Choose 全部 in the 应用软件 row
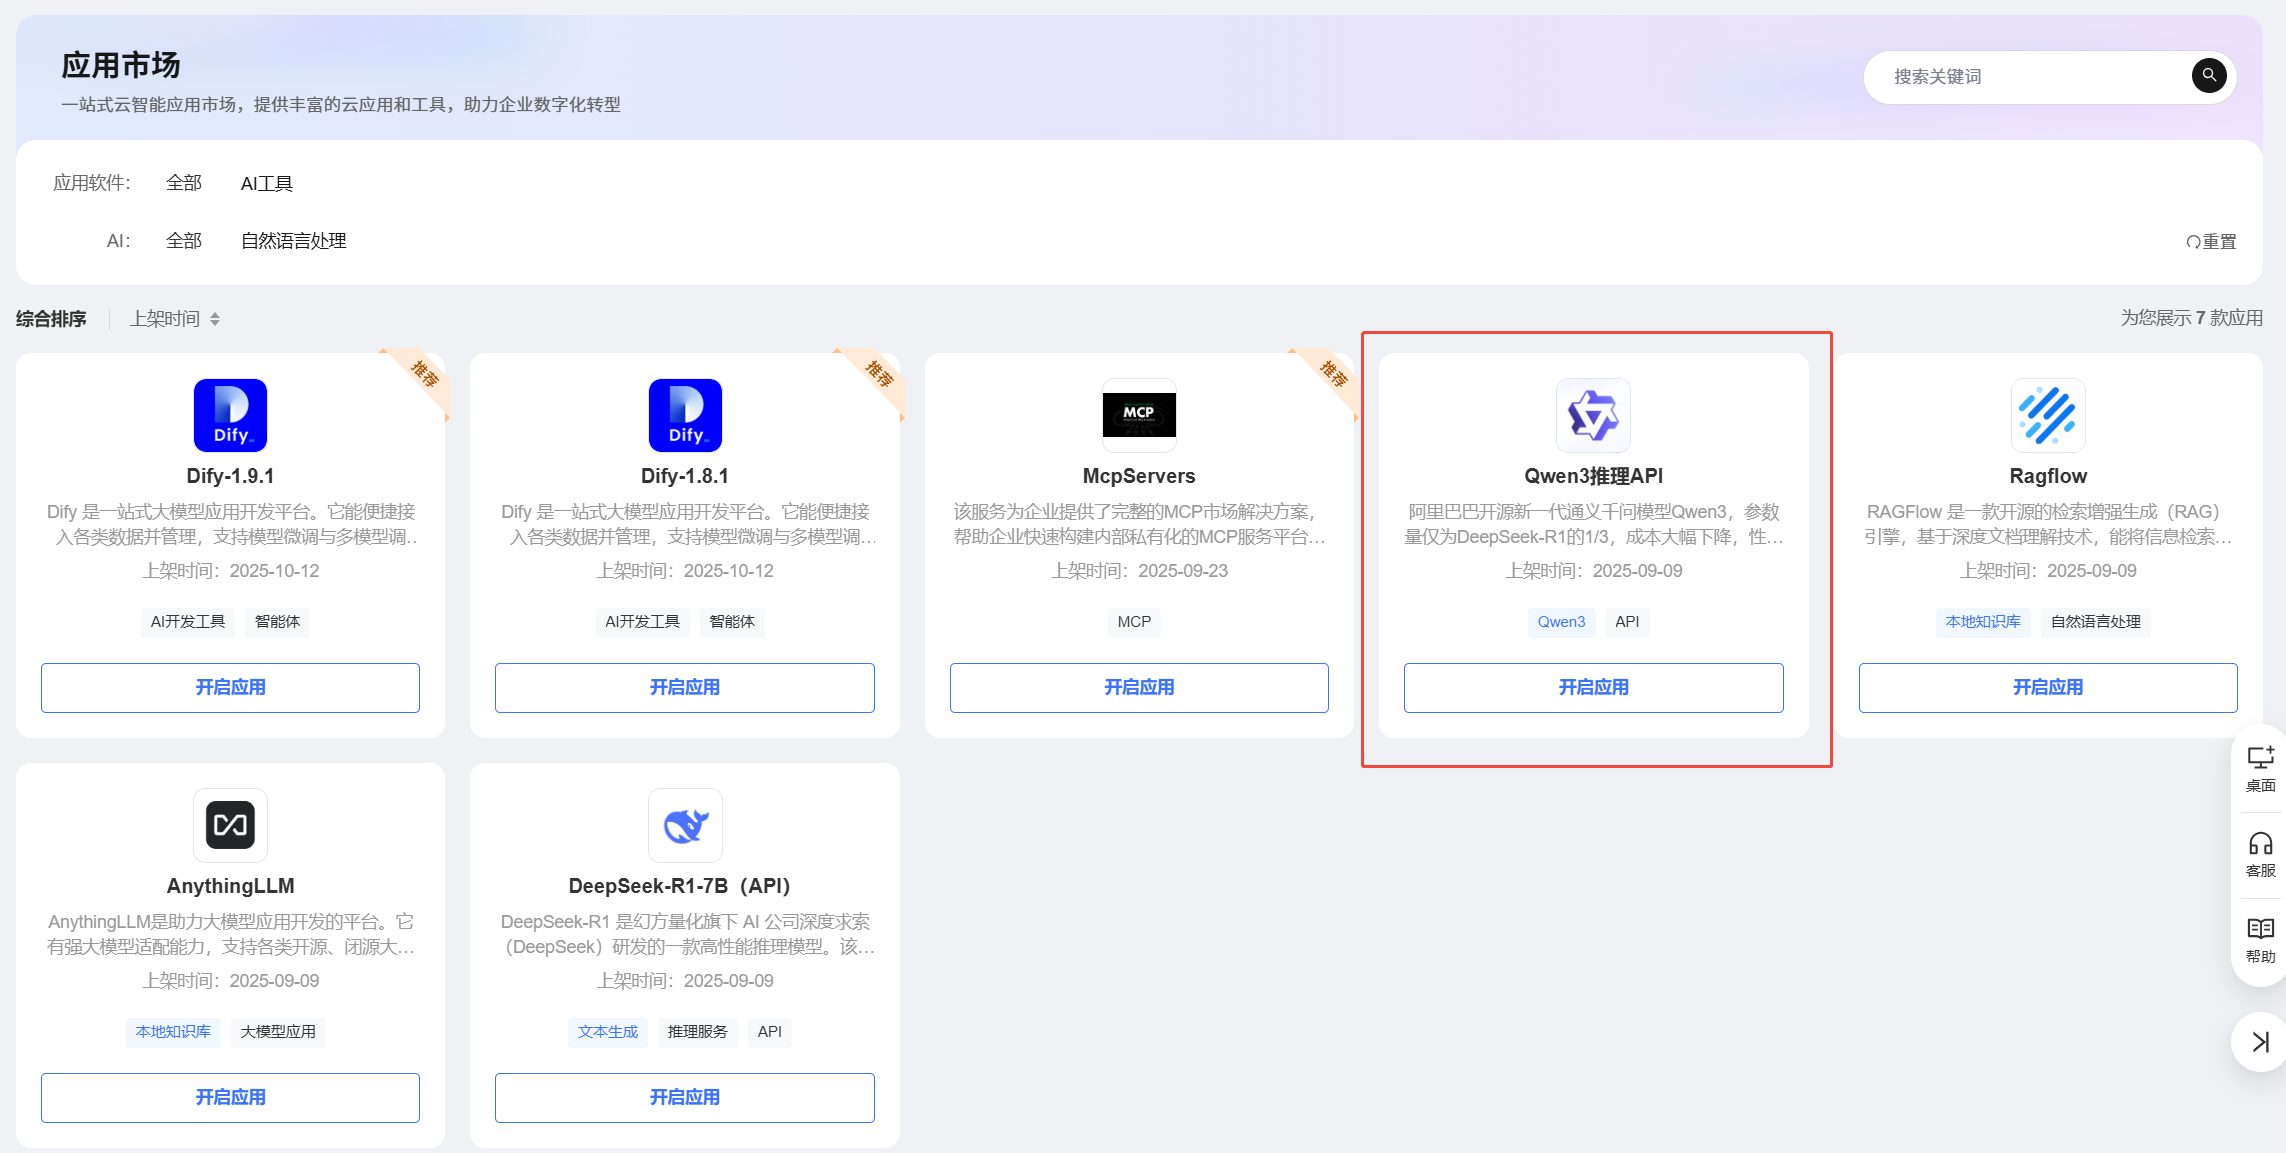 pos(184,184)
